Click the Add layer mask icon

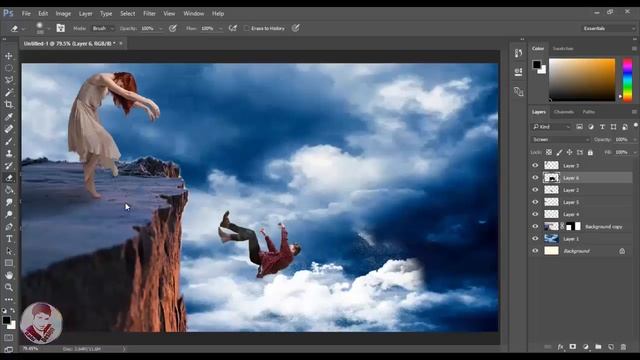[x=573, y=347]
